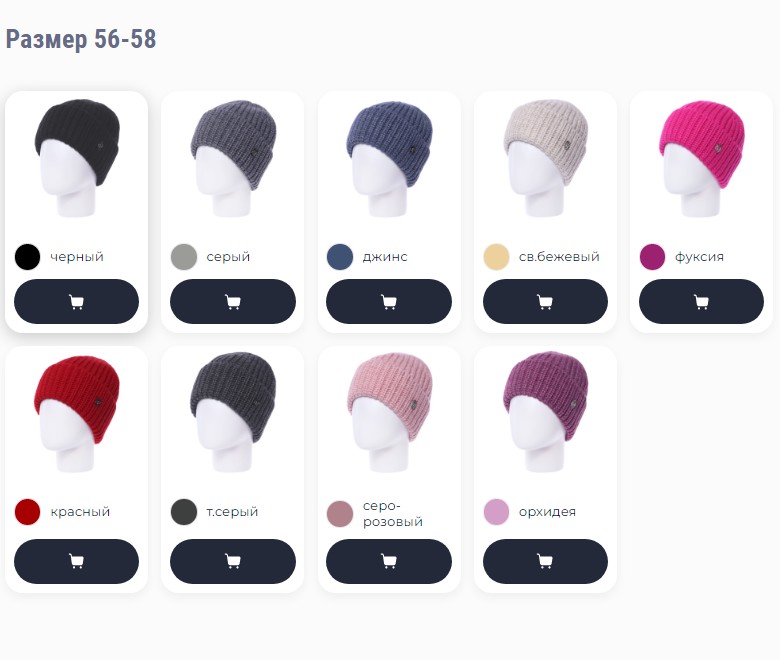Click the т.серый color name
The width and height of the screenshot is (780, 660).
click(x=232, y=512)
